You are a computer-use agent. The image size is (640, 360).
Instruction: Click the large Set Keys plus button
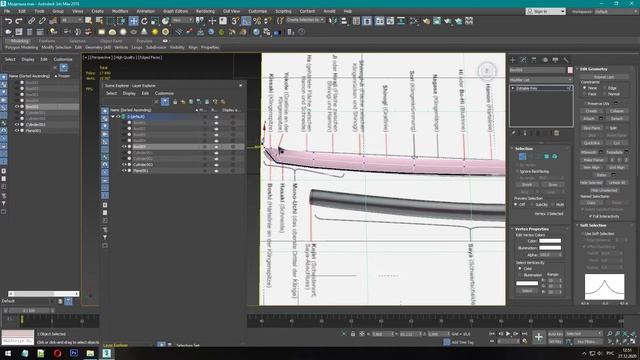538,337
